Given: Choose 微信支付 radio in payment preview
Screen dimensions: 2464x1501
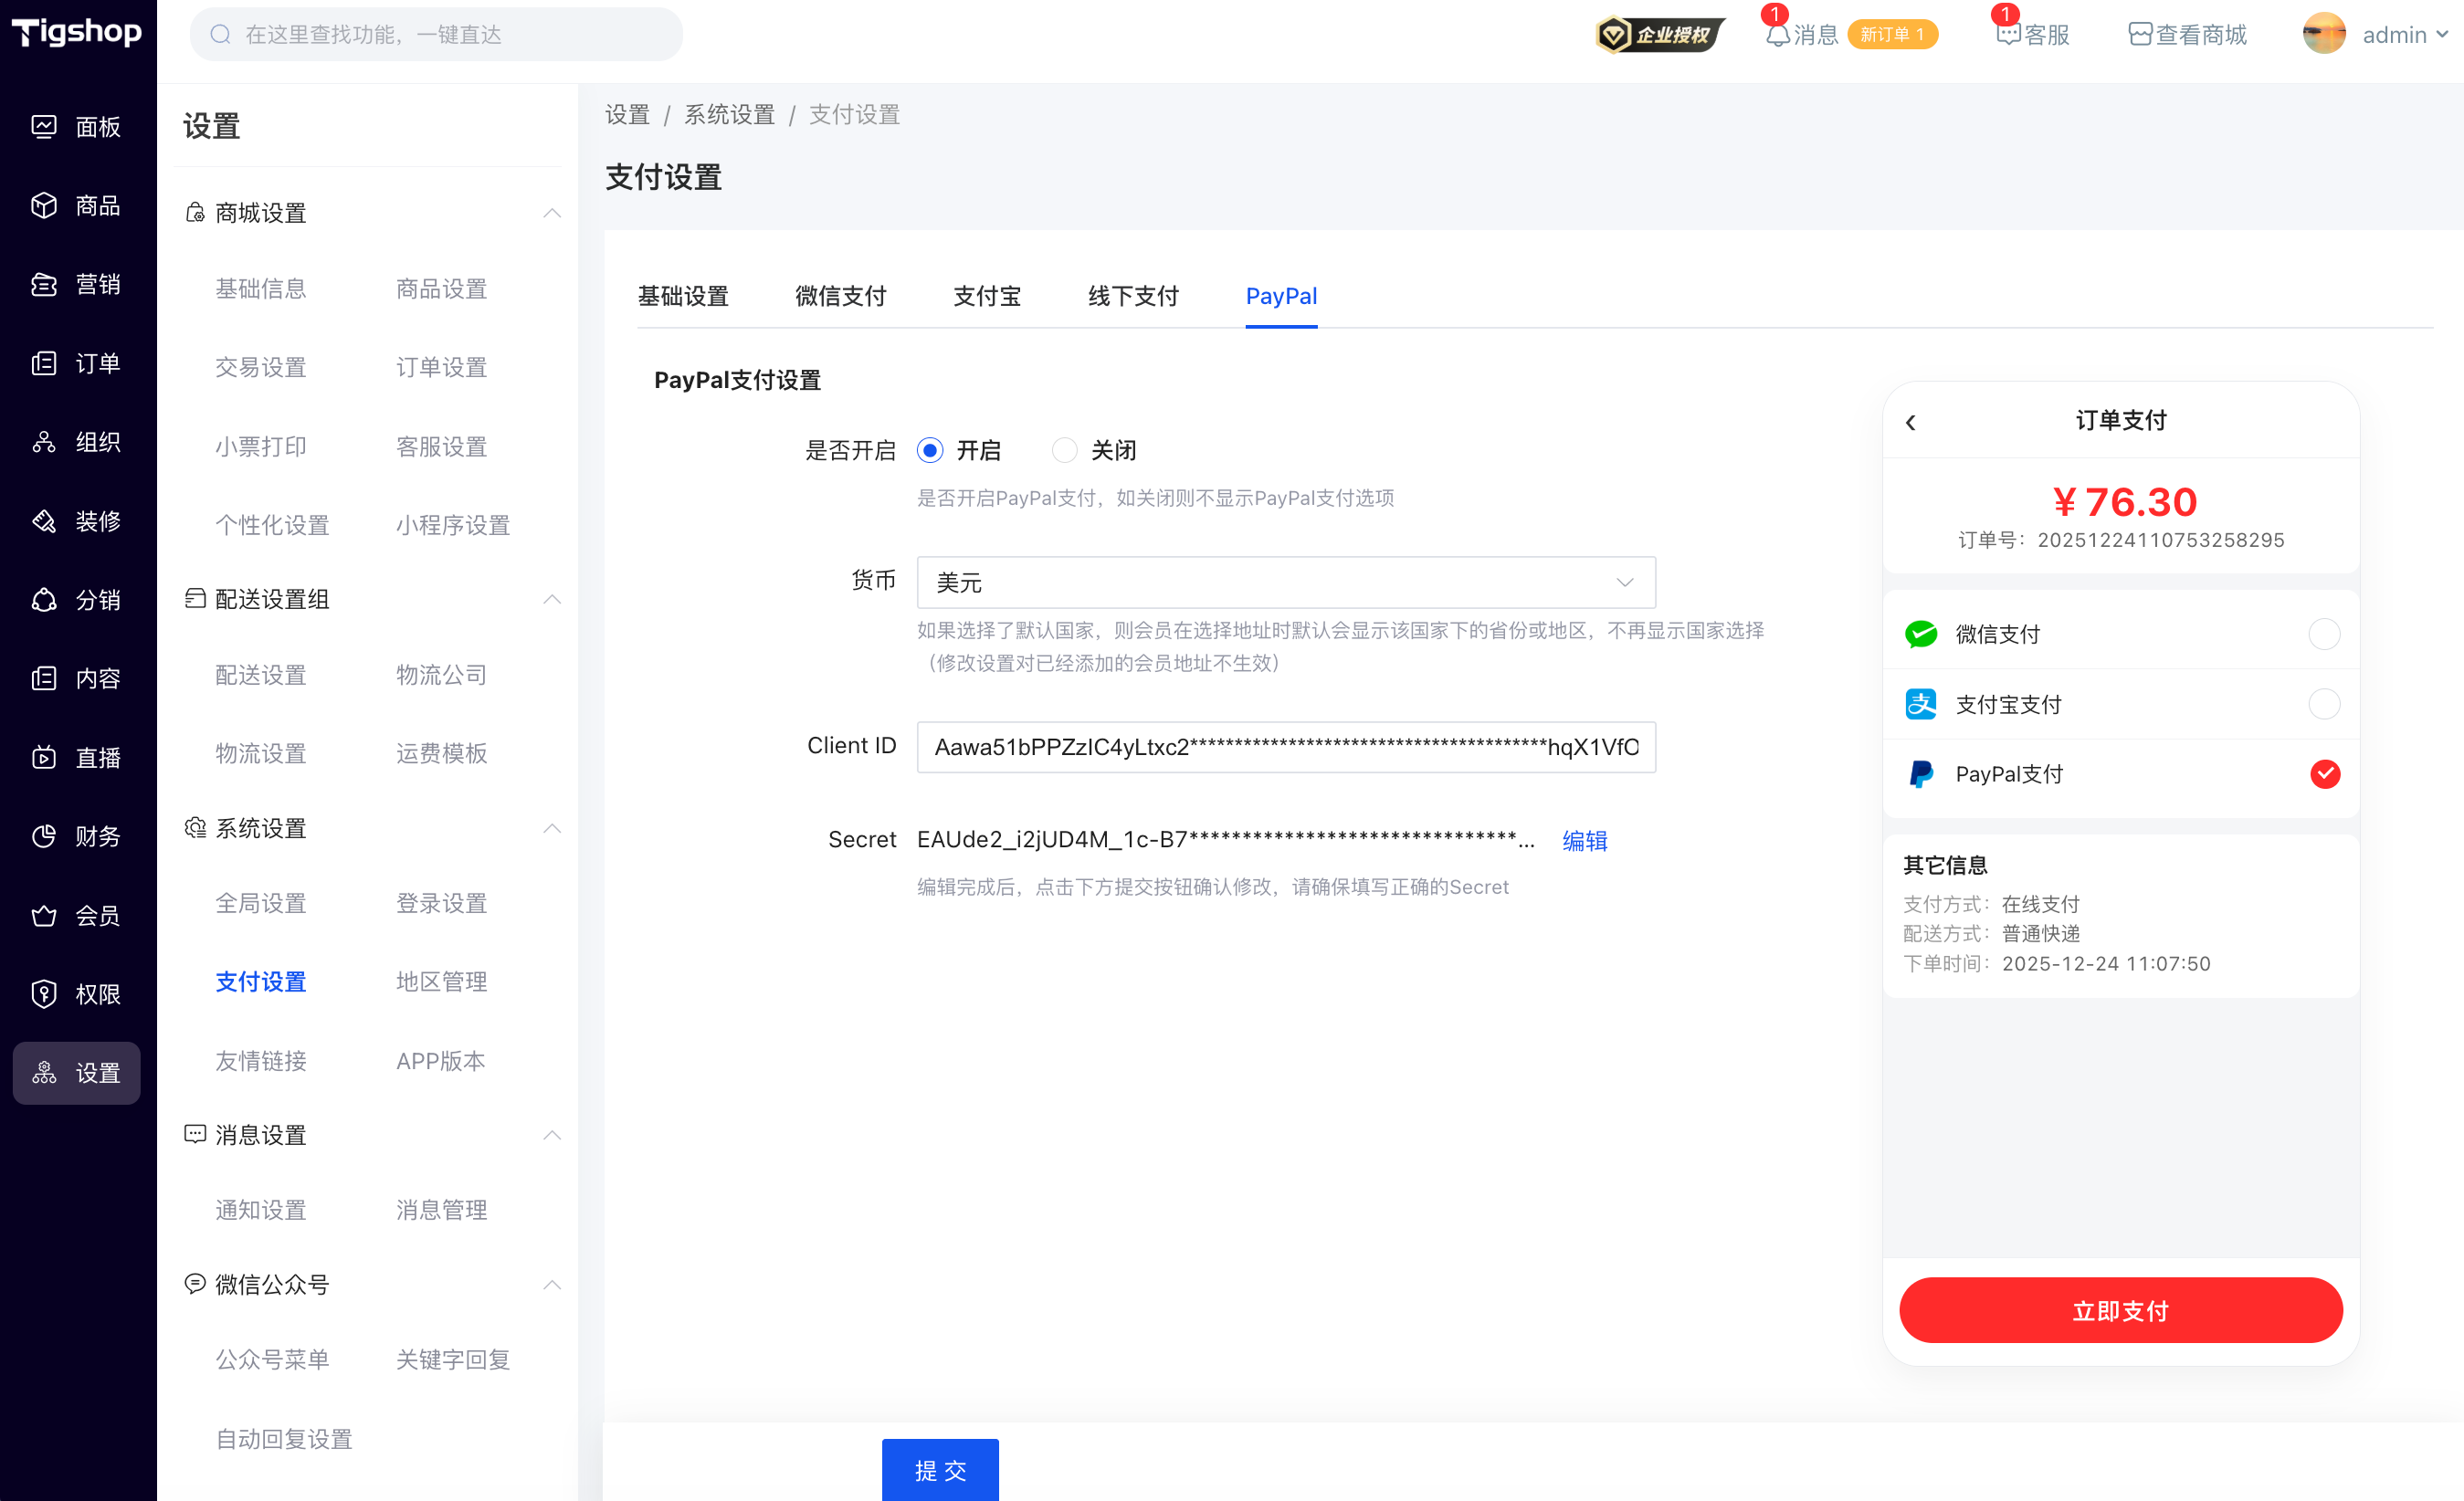Looking at the screenshot, I should point(2324,634).
